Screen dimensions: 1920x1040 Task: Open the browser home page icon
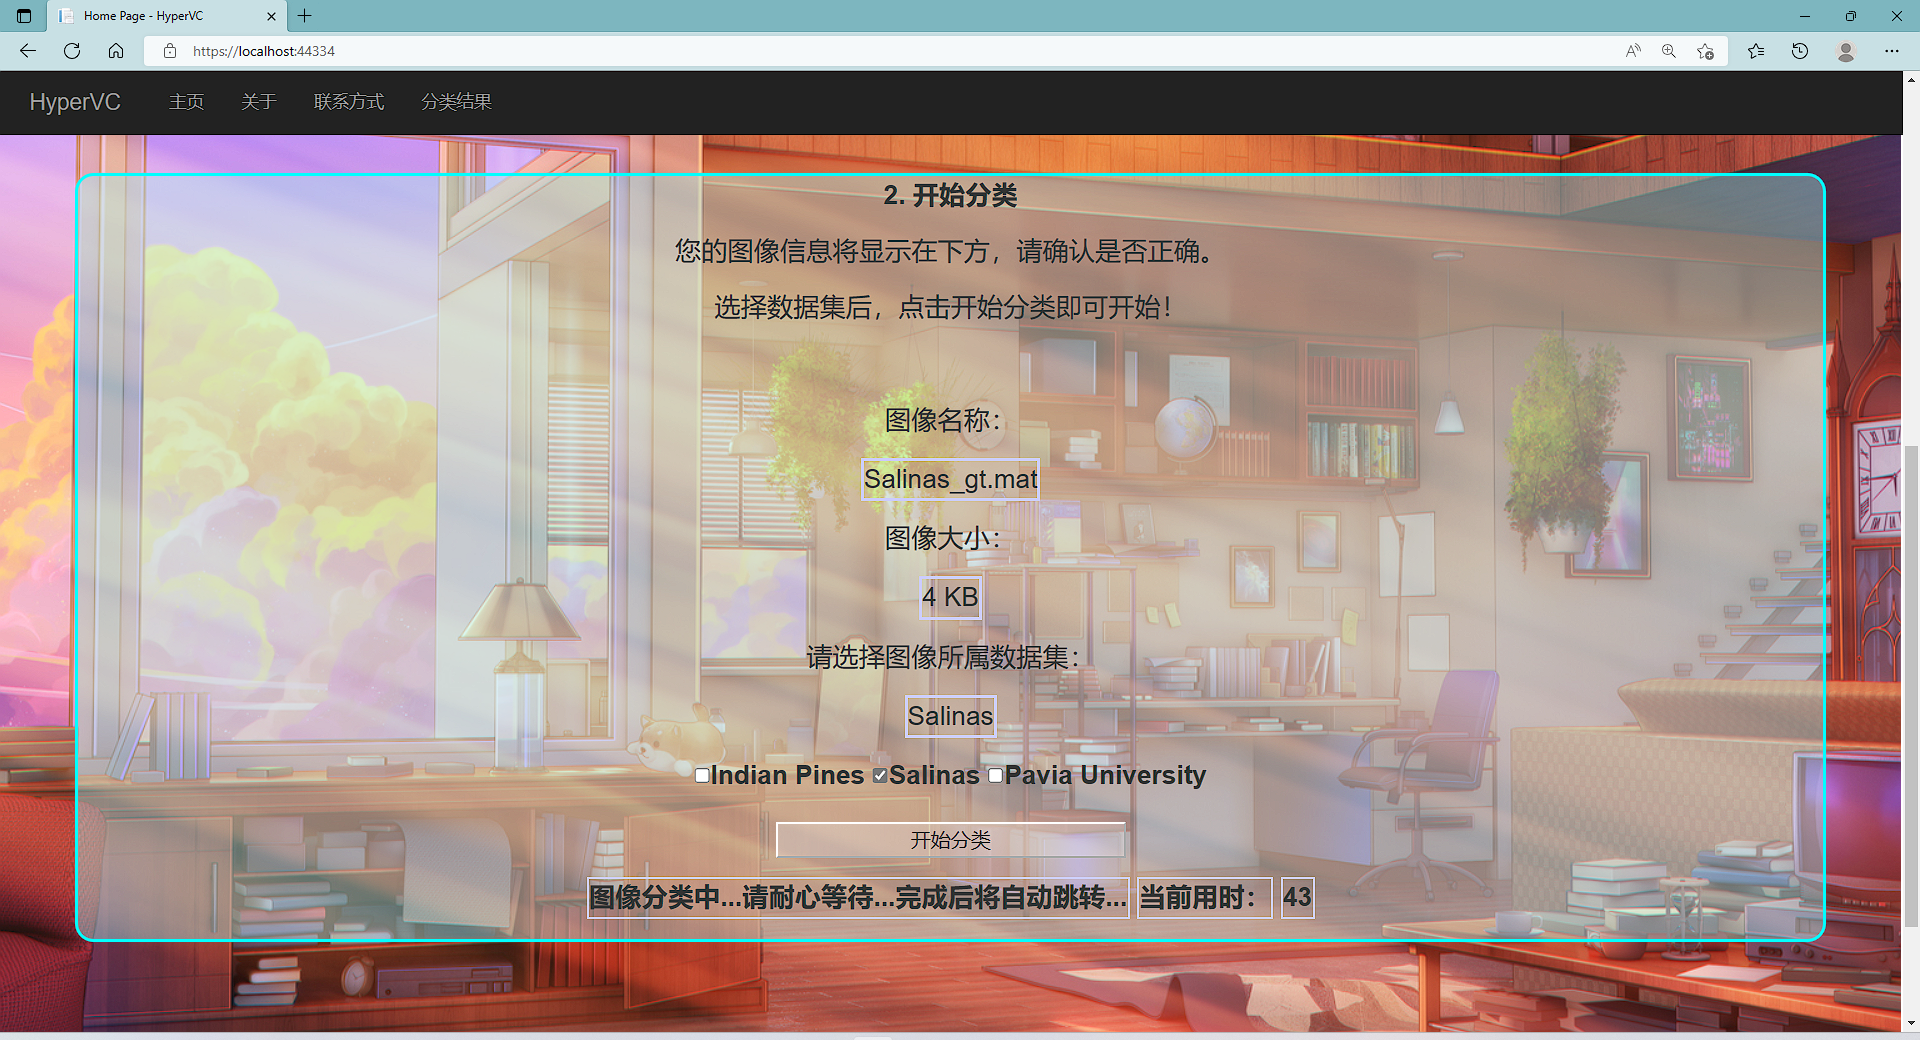point(116,51)
